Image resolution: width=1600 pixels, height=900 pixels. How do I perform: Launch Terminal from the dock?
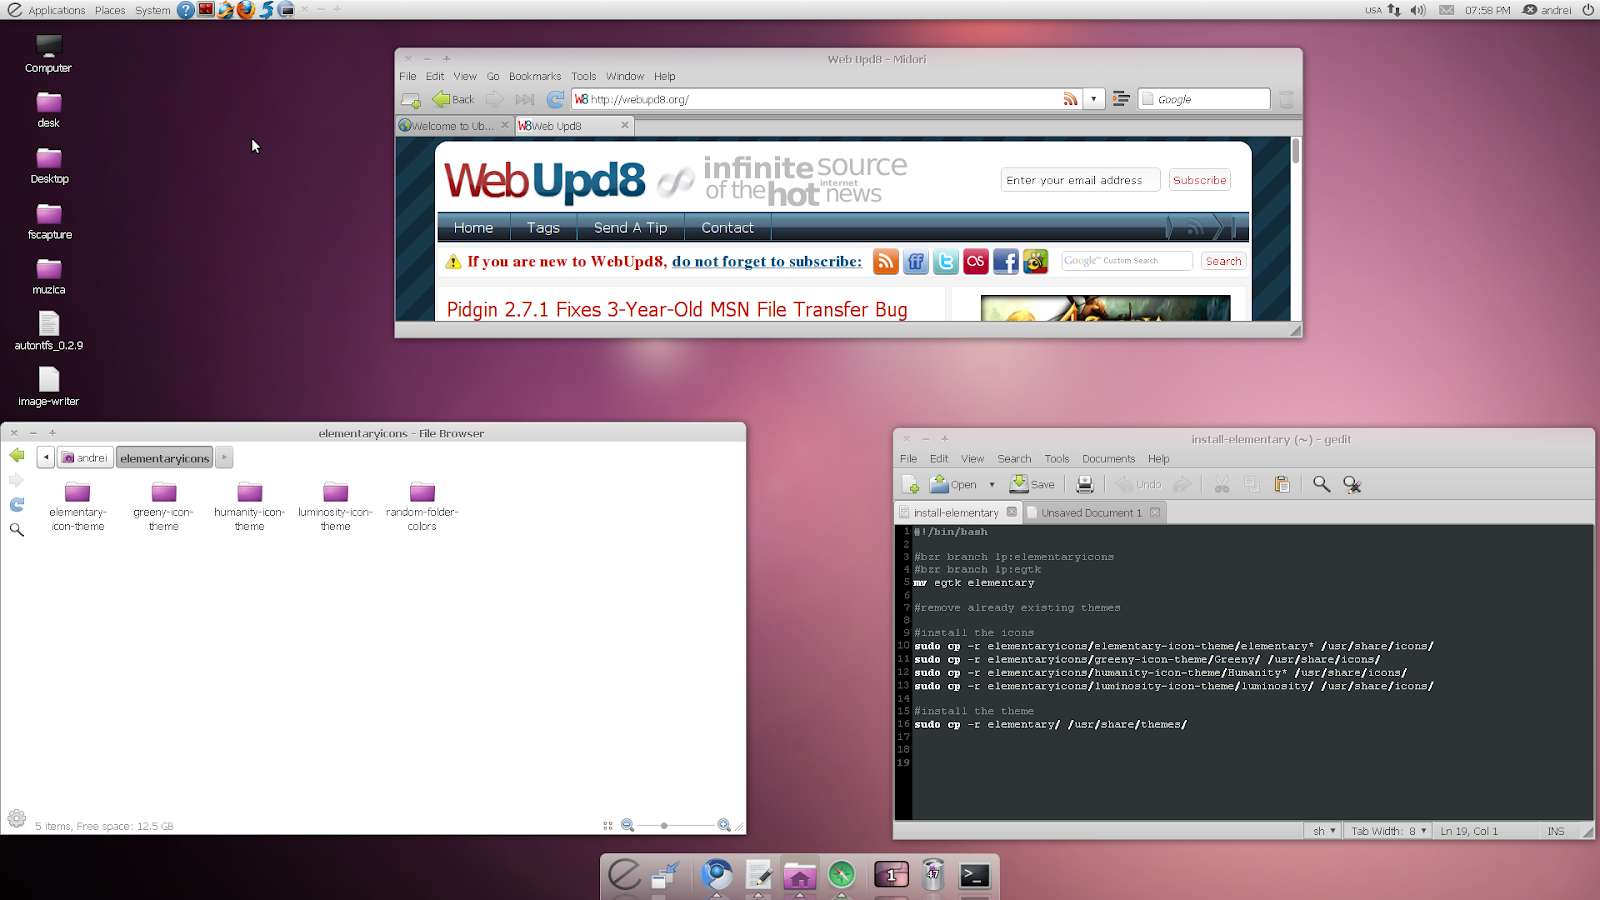[974, 875]
